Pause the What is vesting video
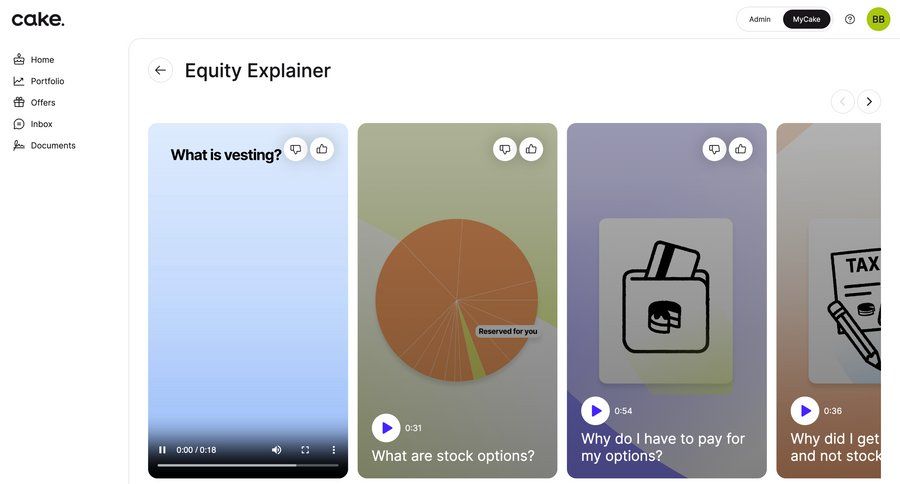 click(x=163, y=450)
